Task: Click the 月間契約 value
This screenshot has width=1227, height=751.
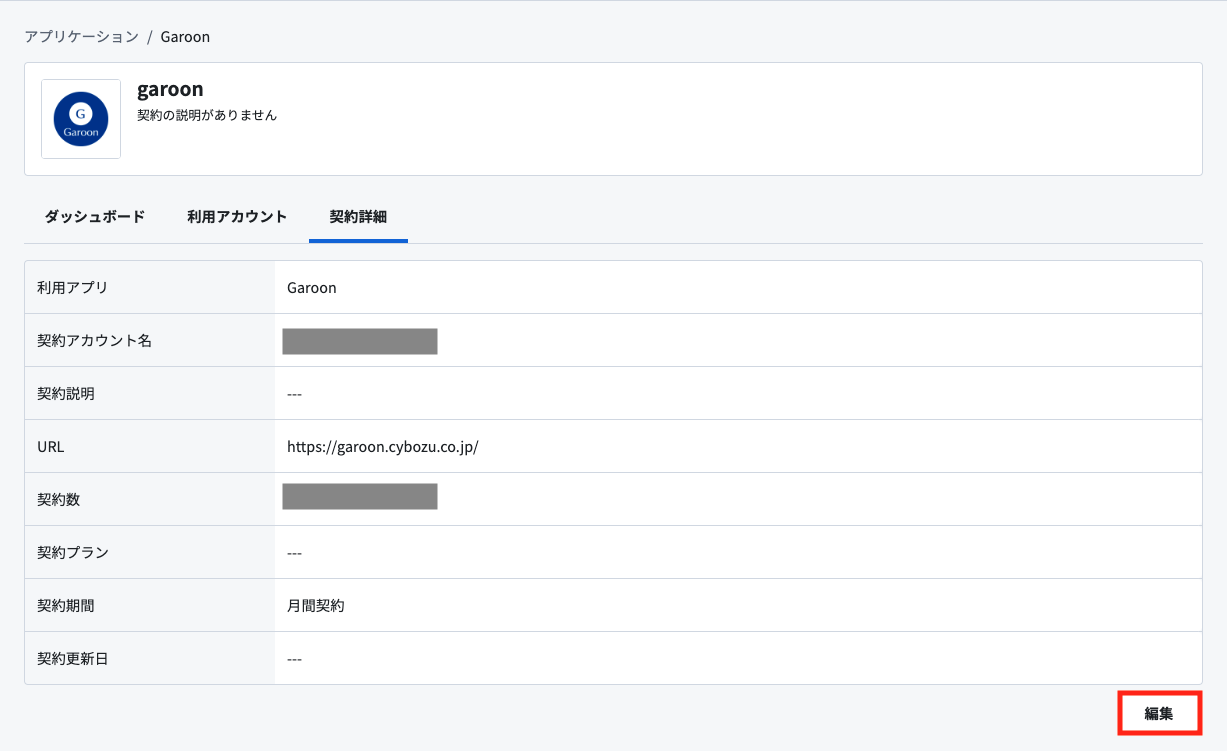Action: (316, 605)
